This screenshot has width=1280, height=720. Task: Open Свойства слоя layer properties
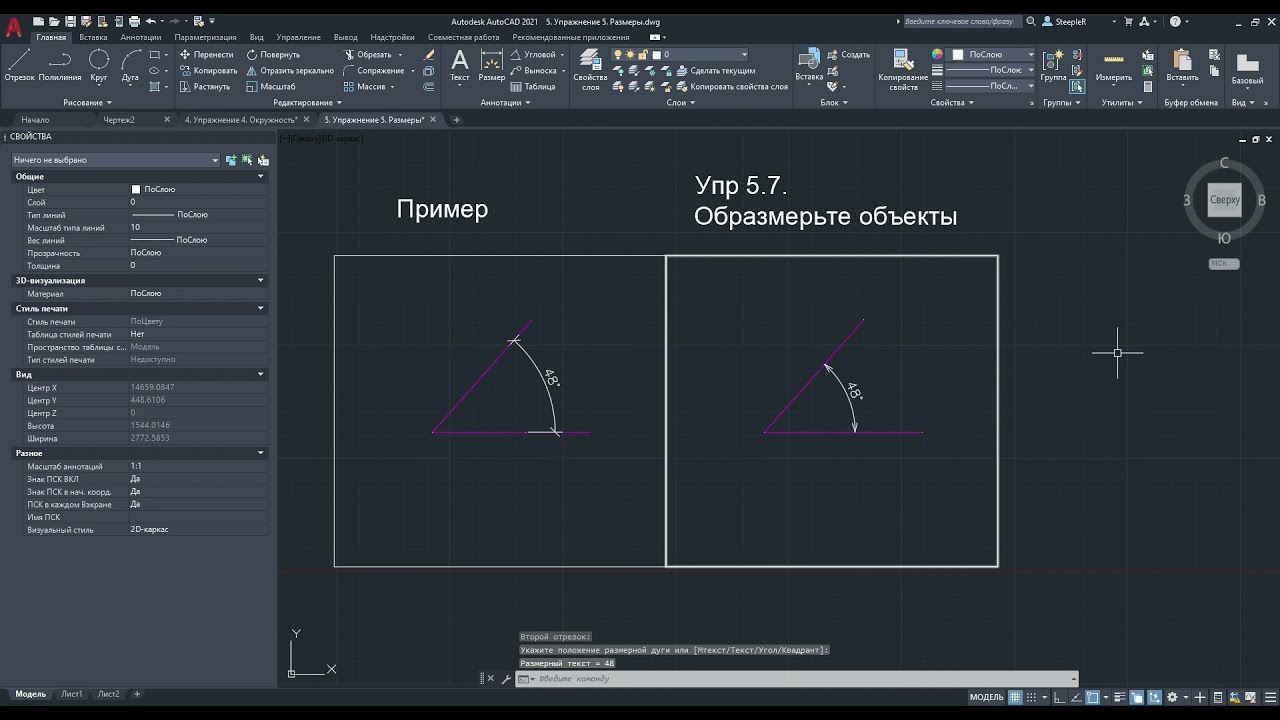click(x=590, y=70)
